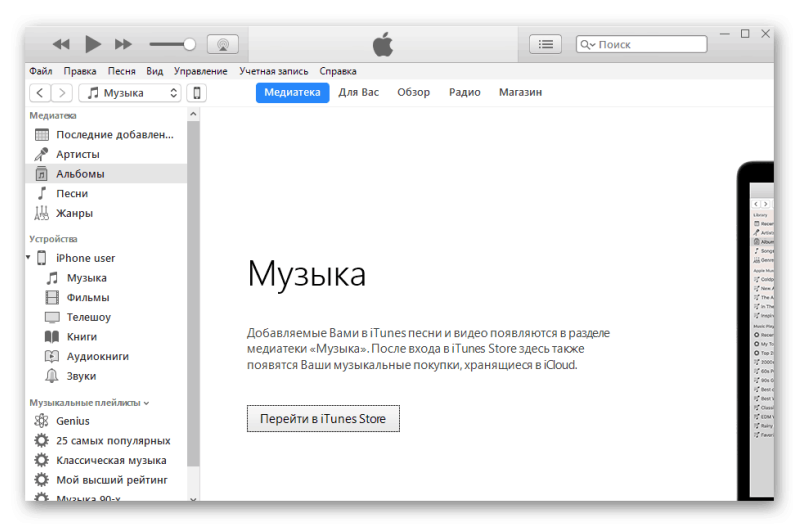Open the Правка menu
The width and height of the screenshot is (800, 527).
click(80, 71)
